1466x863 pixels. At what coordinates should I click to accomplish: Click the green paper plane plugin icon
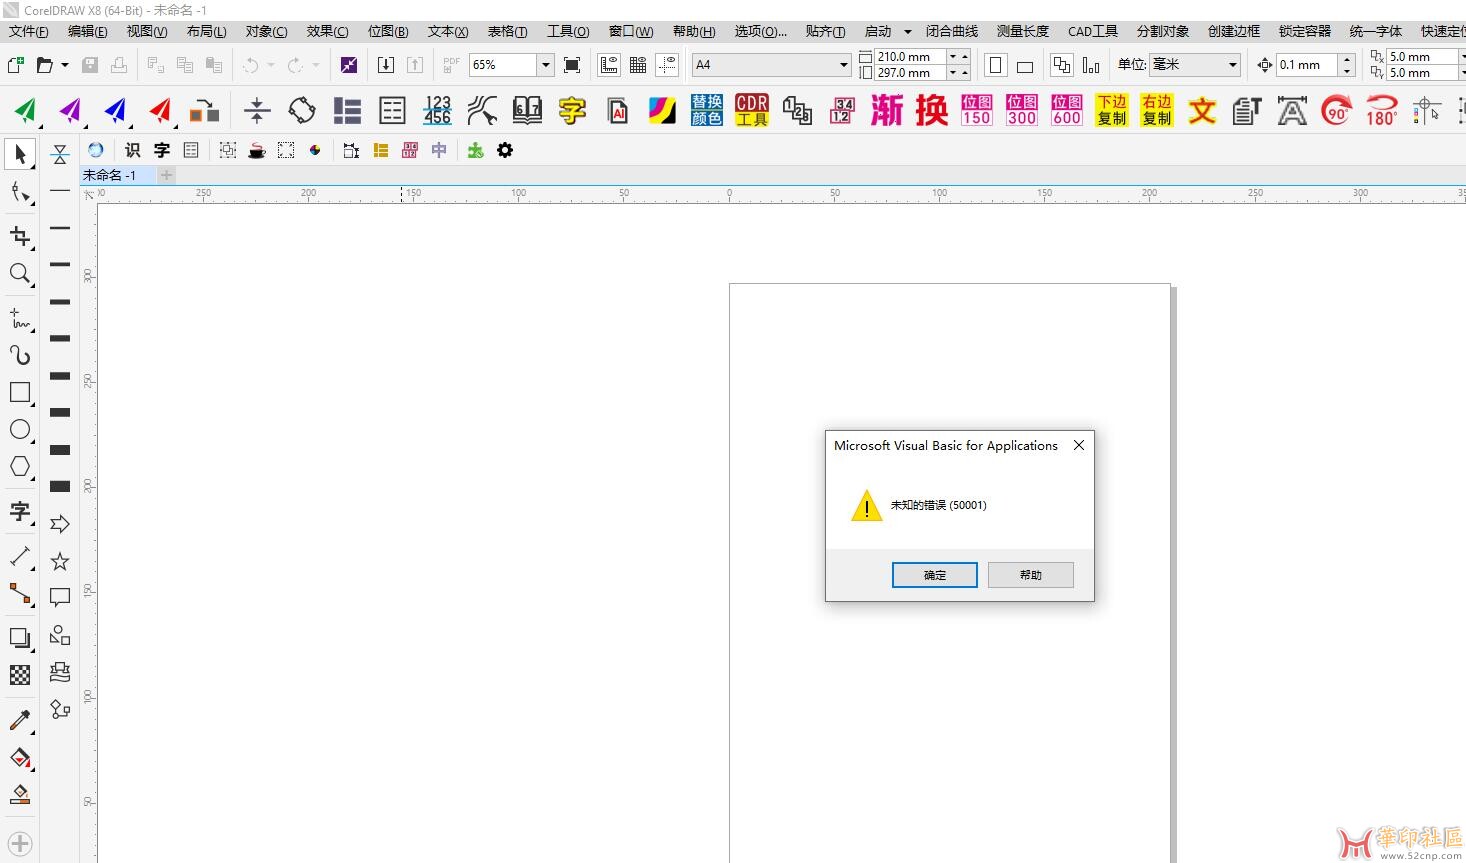tap(26, 110)
